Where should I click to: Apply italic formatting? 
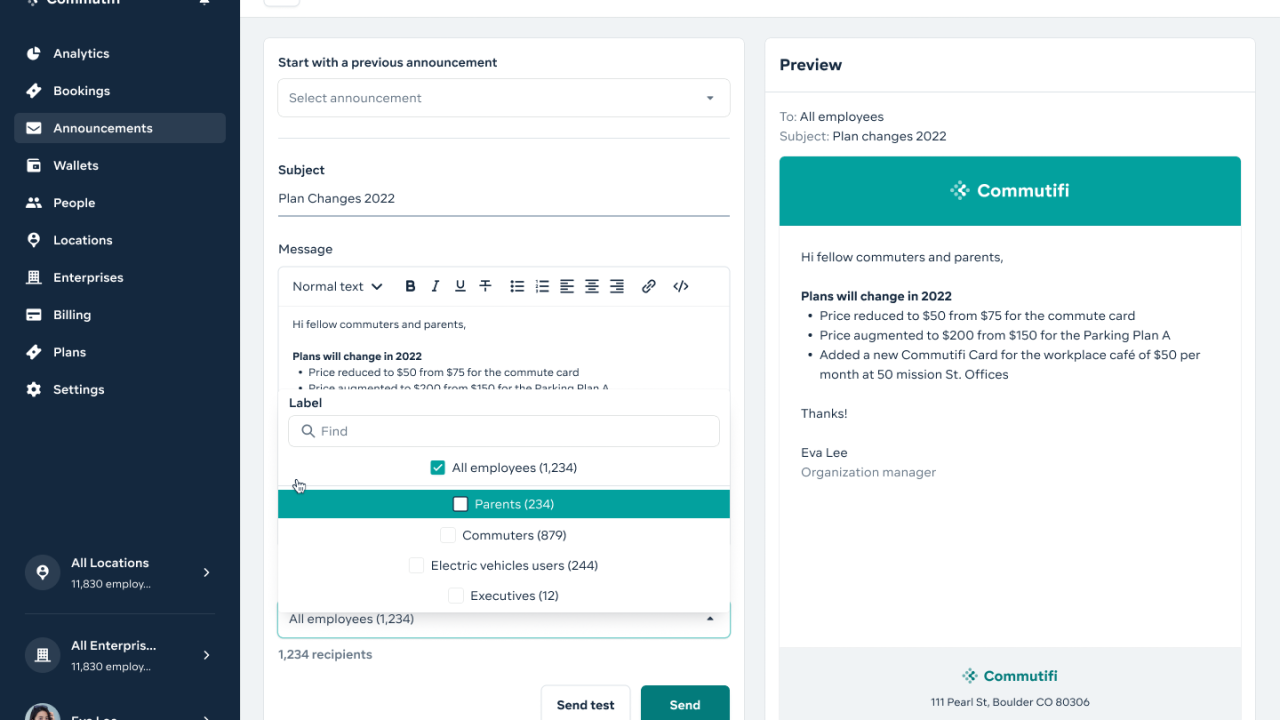click(x=435, y=286)
